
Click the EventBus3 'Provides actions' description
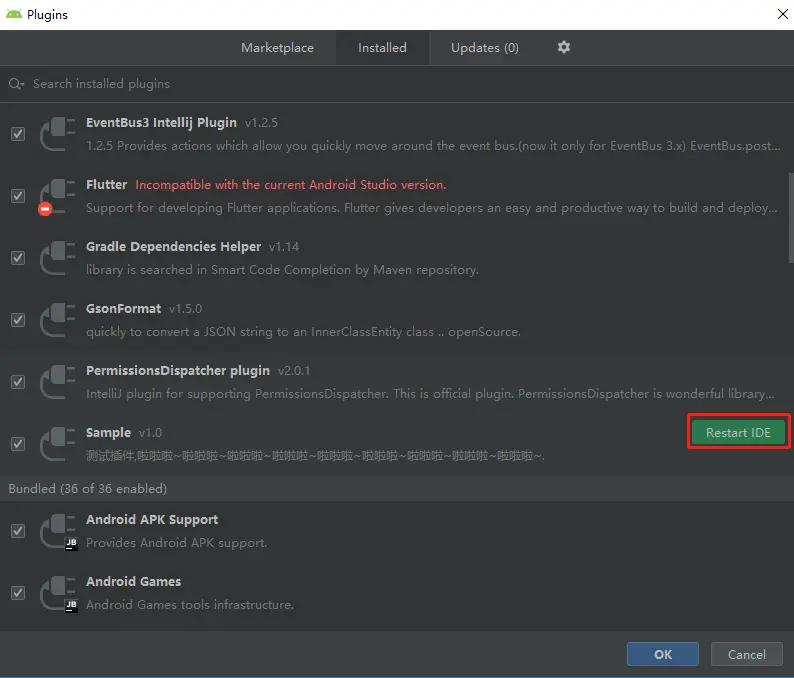(x=433, y=146)
